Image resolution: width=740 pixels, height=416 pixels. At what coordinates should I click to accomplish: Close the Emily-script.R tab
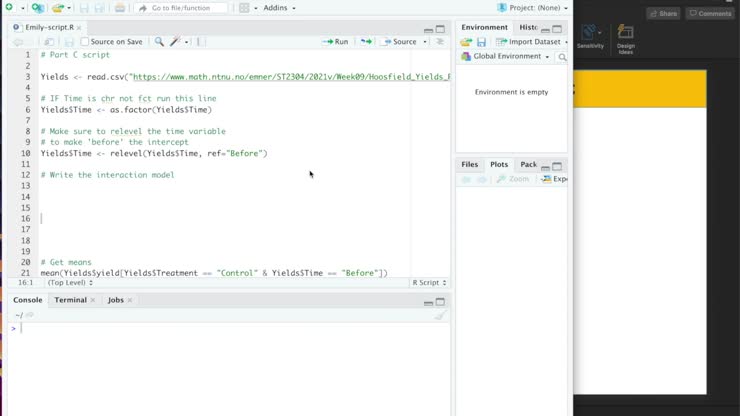click(79, 28)
